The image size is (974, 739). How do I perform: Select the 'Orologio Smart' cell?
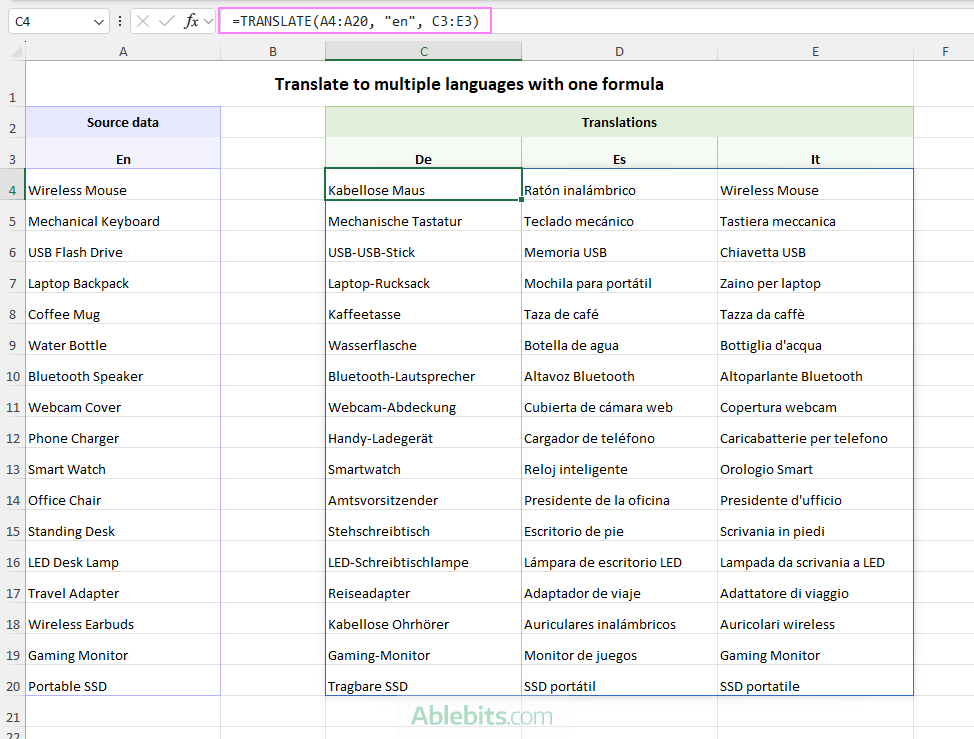(x=815, y=464)
